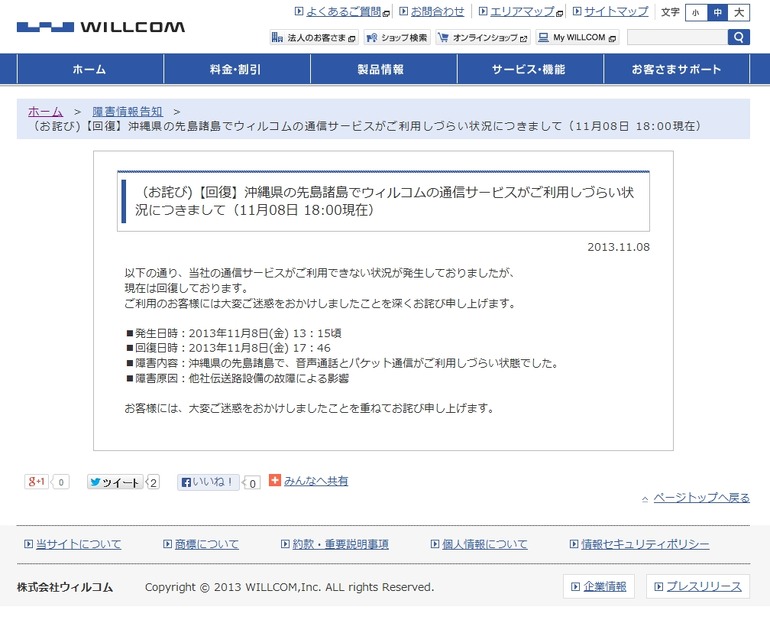Click the tweet count bubble showing 2
Image resolution: width=770 pixels, height=620 pixels.
[153, 483]
